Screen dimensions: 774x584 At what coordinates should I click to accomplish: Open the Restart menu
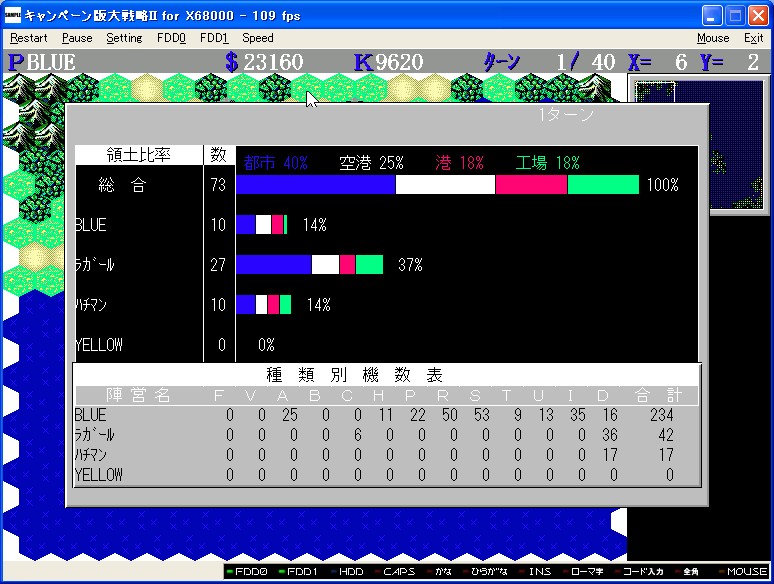(x=28, y=38)
